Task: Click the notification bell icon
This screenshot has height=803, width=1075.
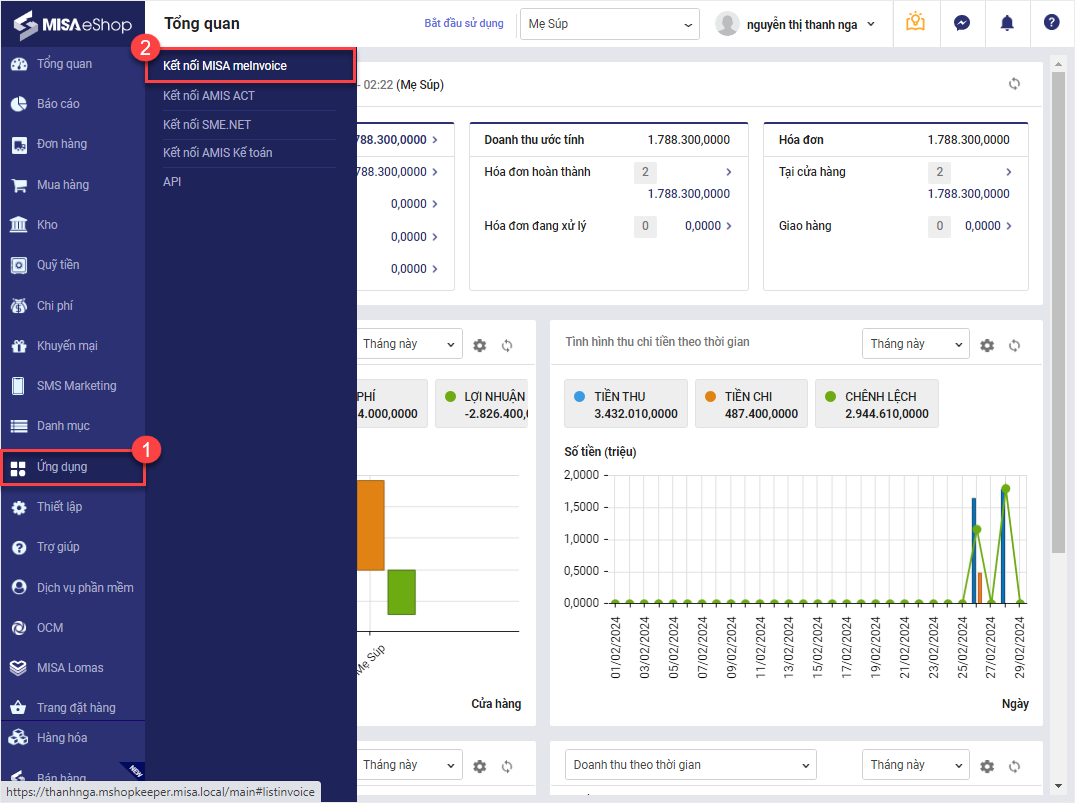Action: click(1007, 23)
